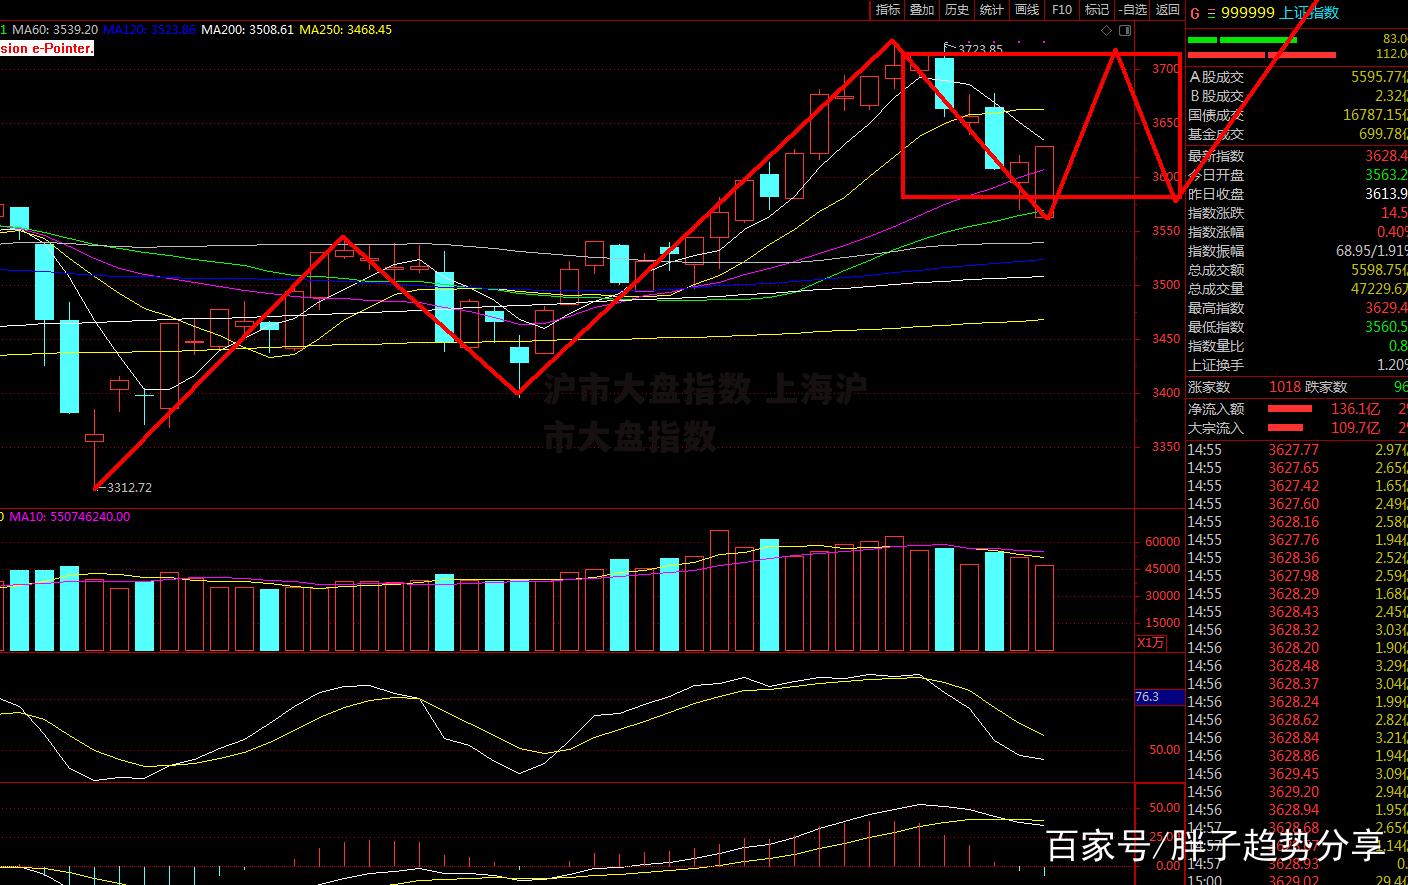Click the 涨家数 label
The width and height of the screenshot is (1408, 885).
pos(1209,387)
